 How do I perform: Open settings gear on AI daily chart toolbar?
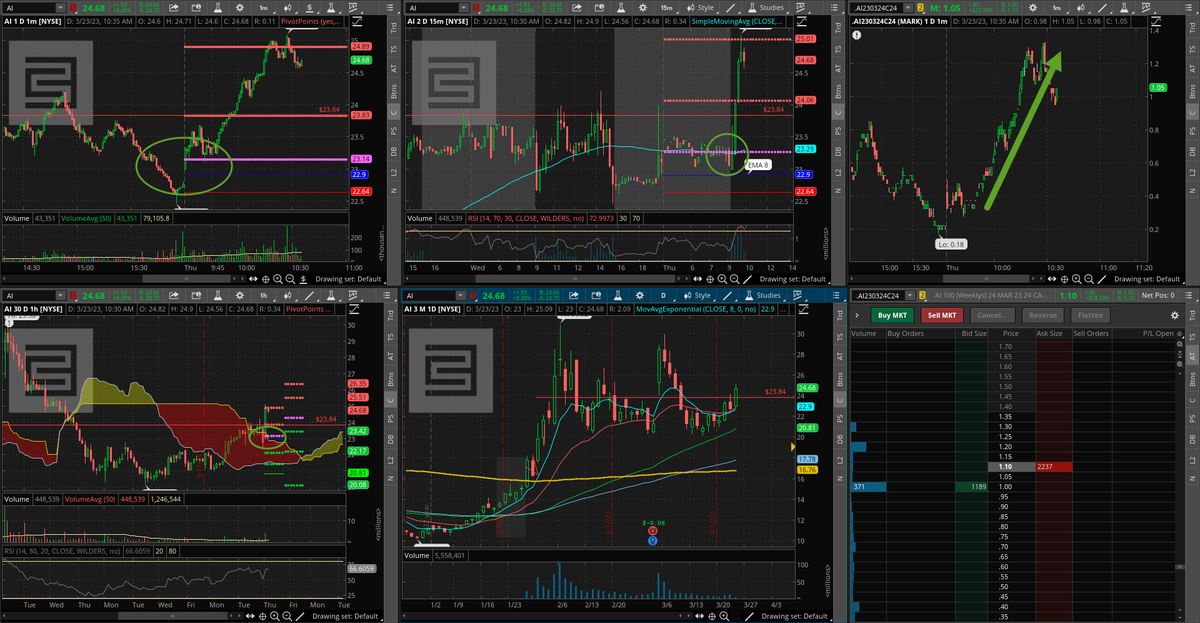[x=639, y=295]
